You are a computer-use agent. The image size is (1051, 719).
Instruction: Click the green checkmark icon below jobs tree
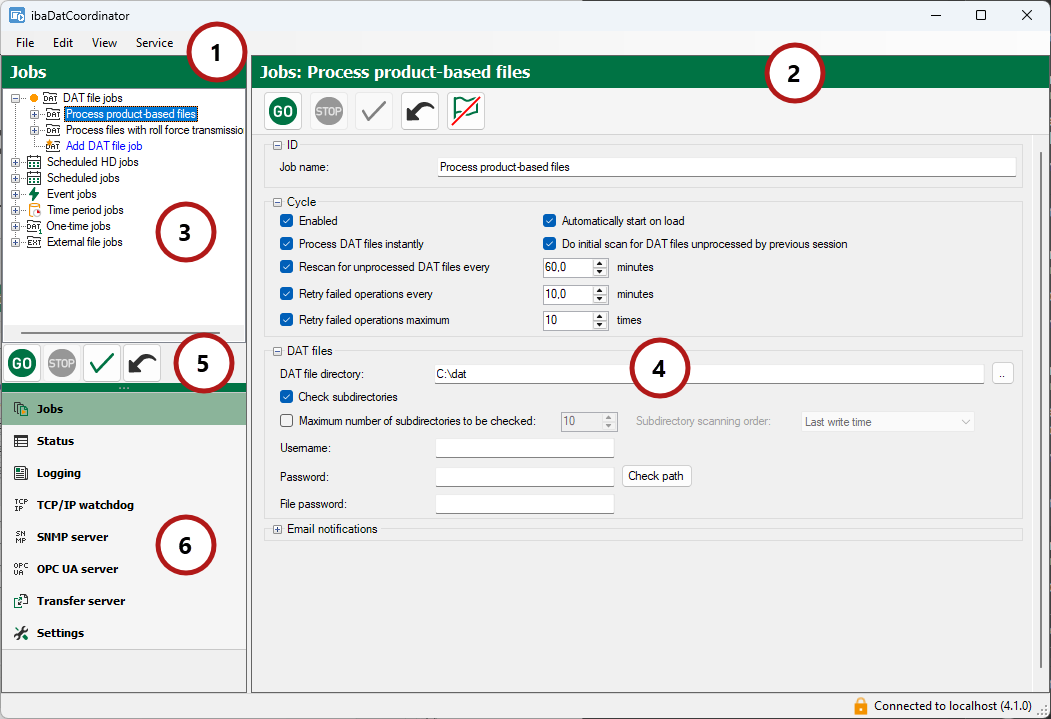102,363
